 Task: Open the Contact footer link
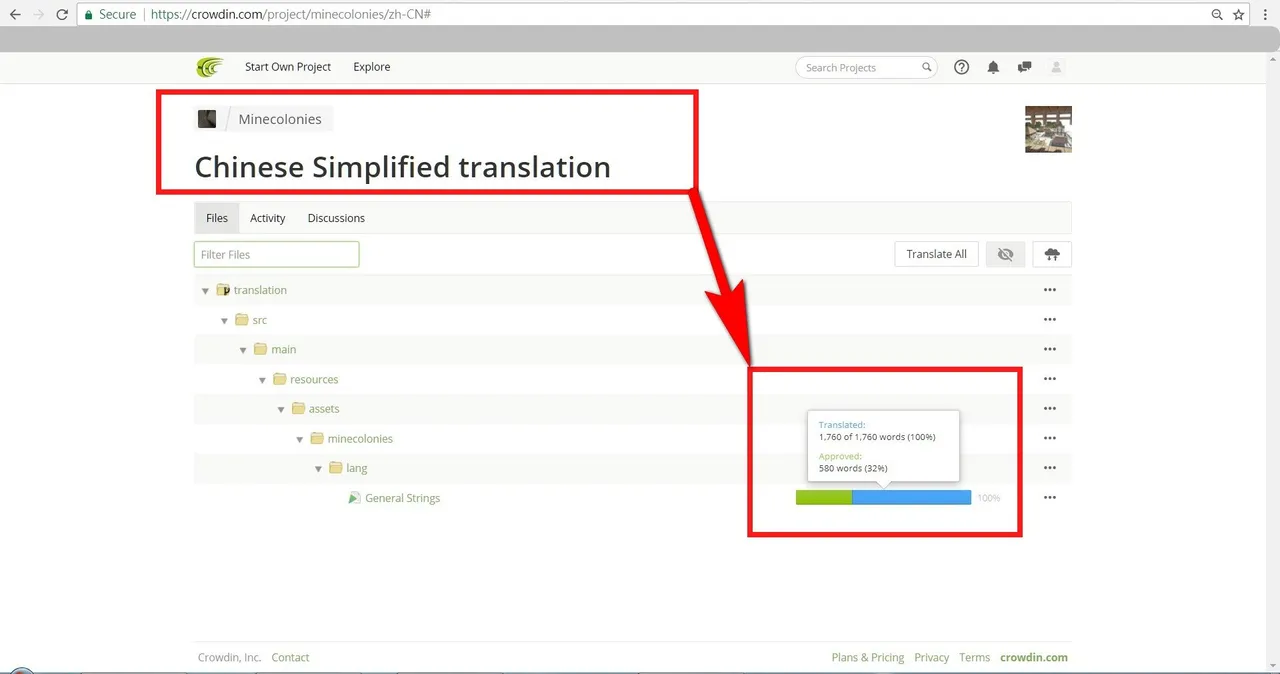(x=290, y=657)
